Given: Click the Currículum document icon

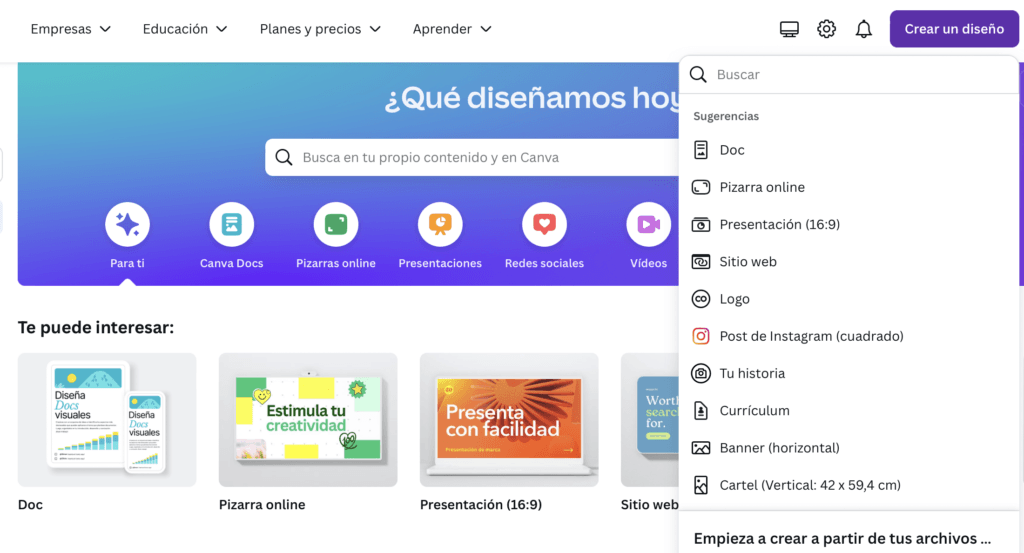Looking at the screenshot, I should coord(701,411).
